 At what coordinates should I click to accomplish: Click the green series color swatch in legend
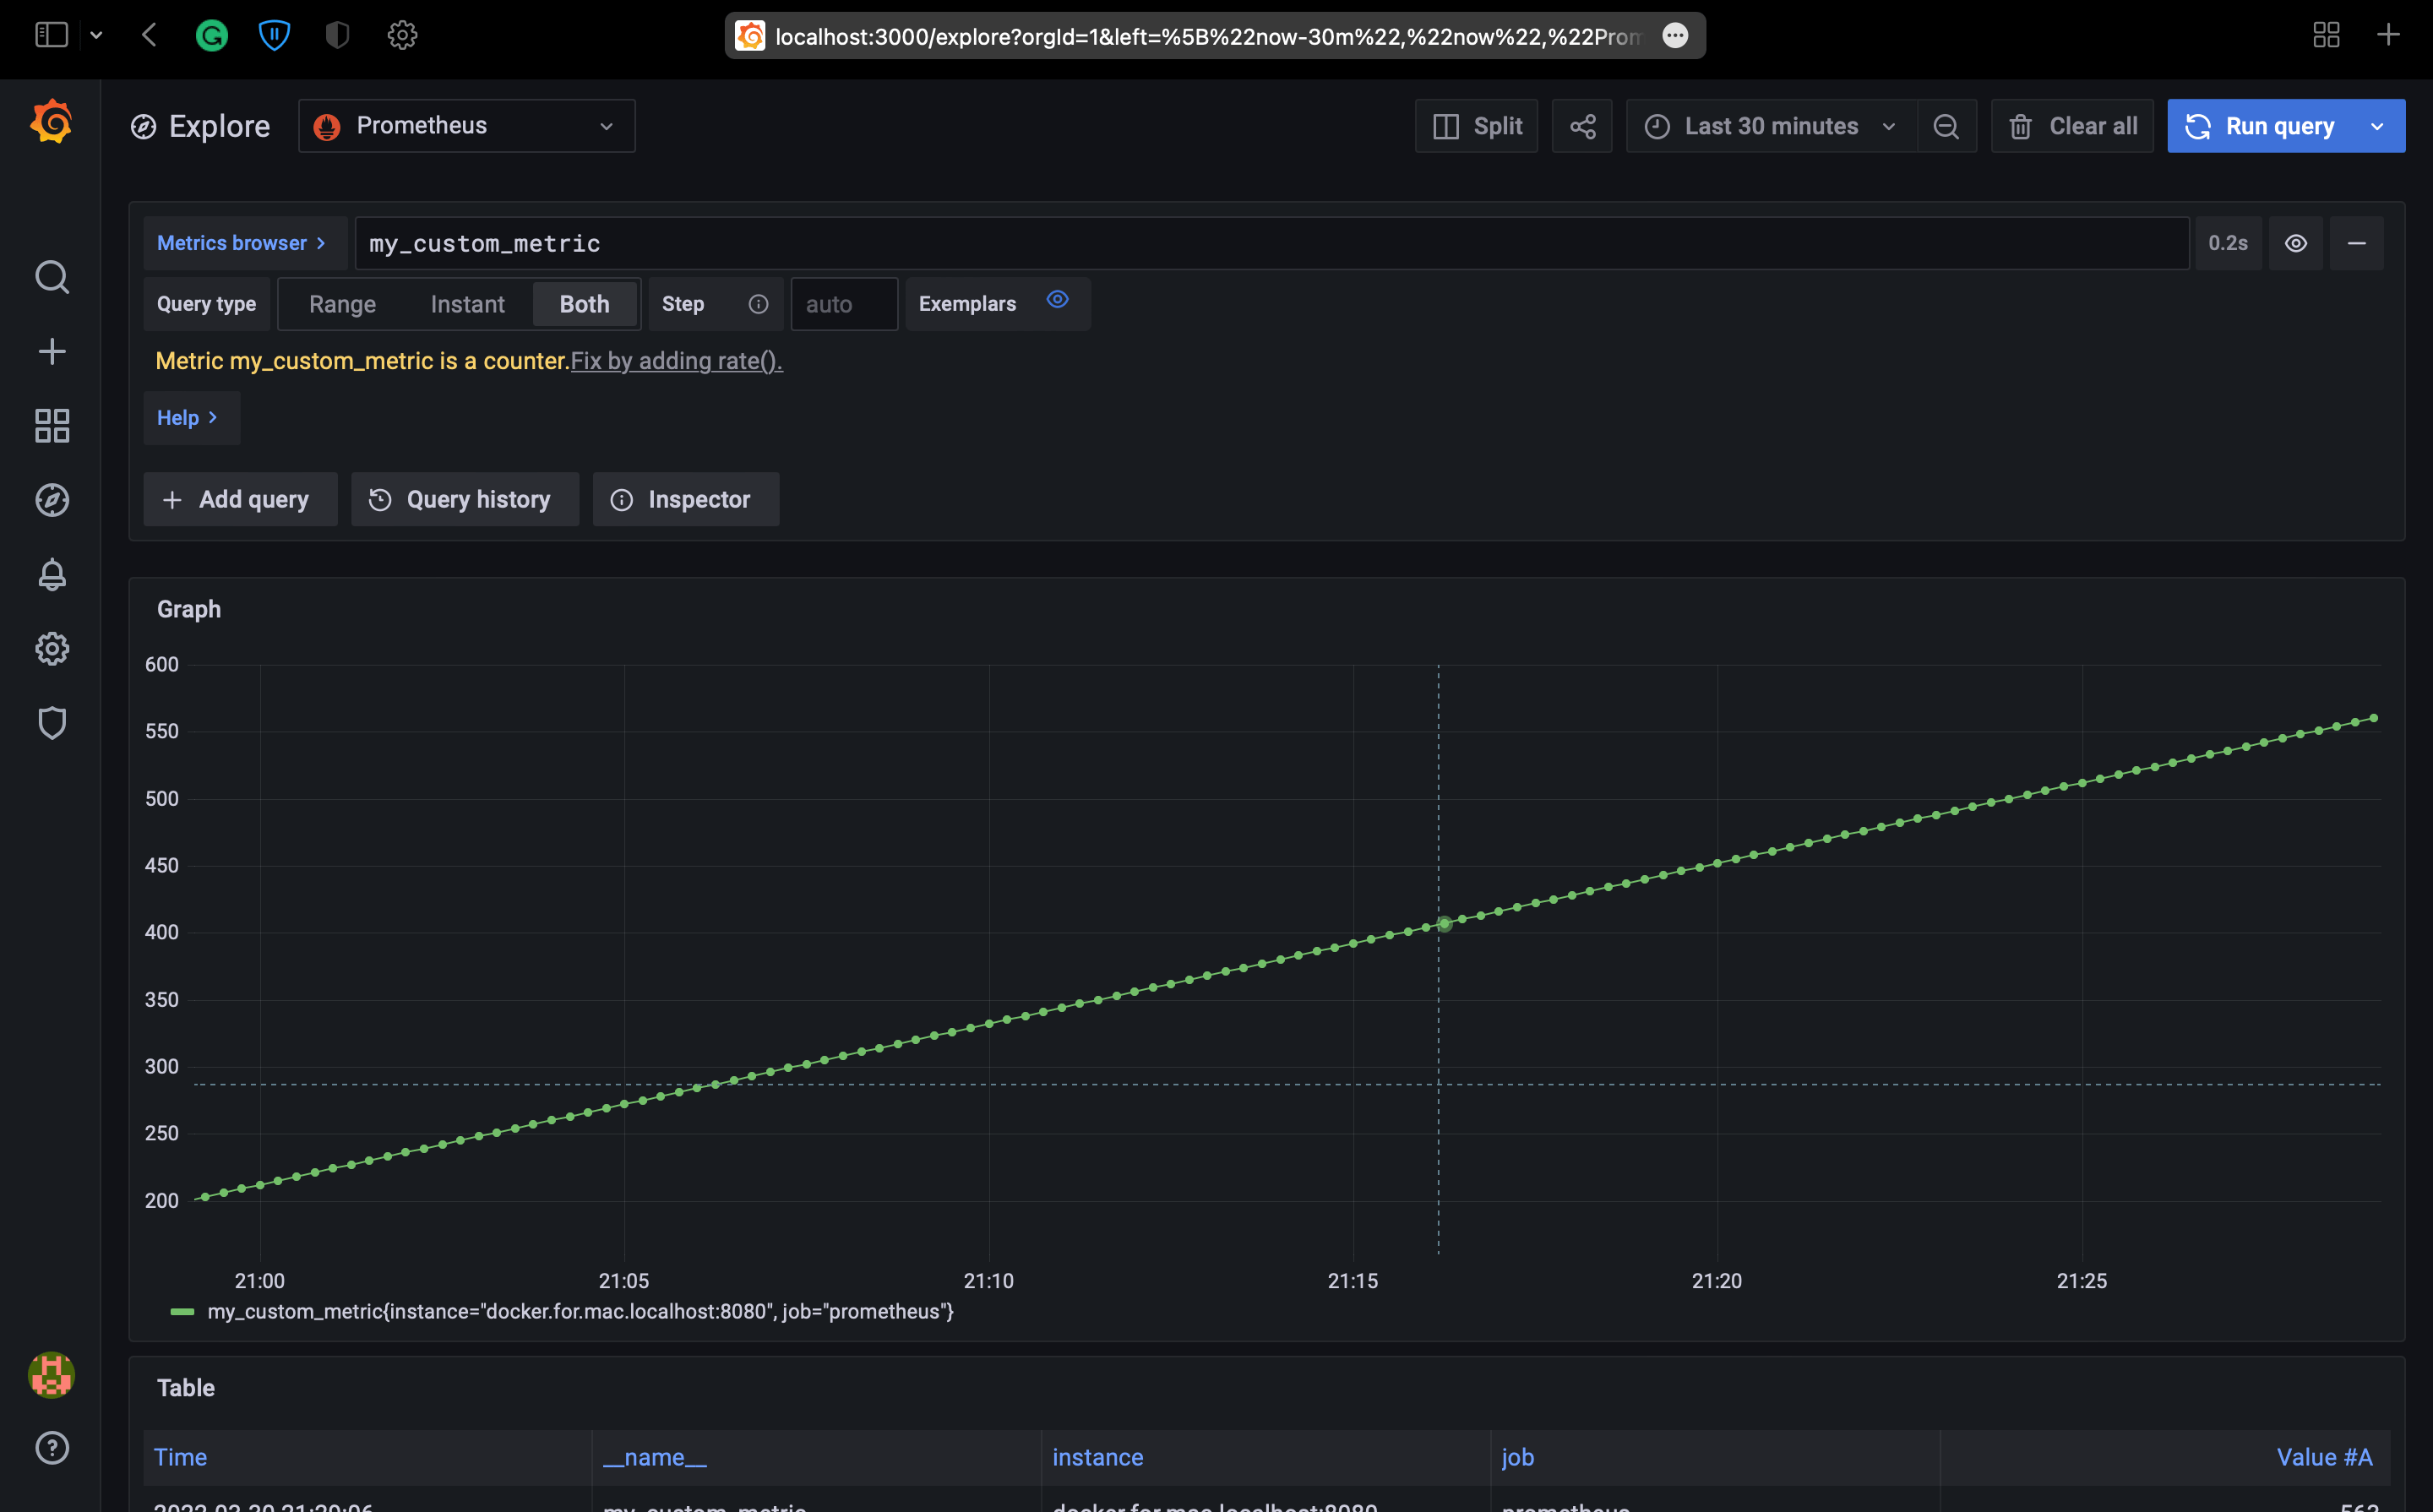pos(184,1312)
